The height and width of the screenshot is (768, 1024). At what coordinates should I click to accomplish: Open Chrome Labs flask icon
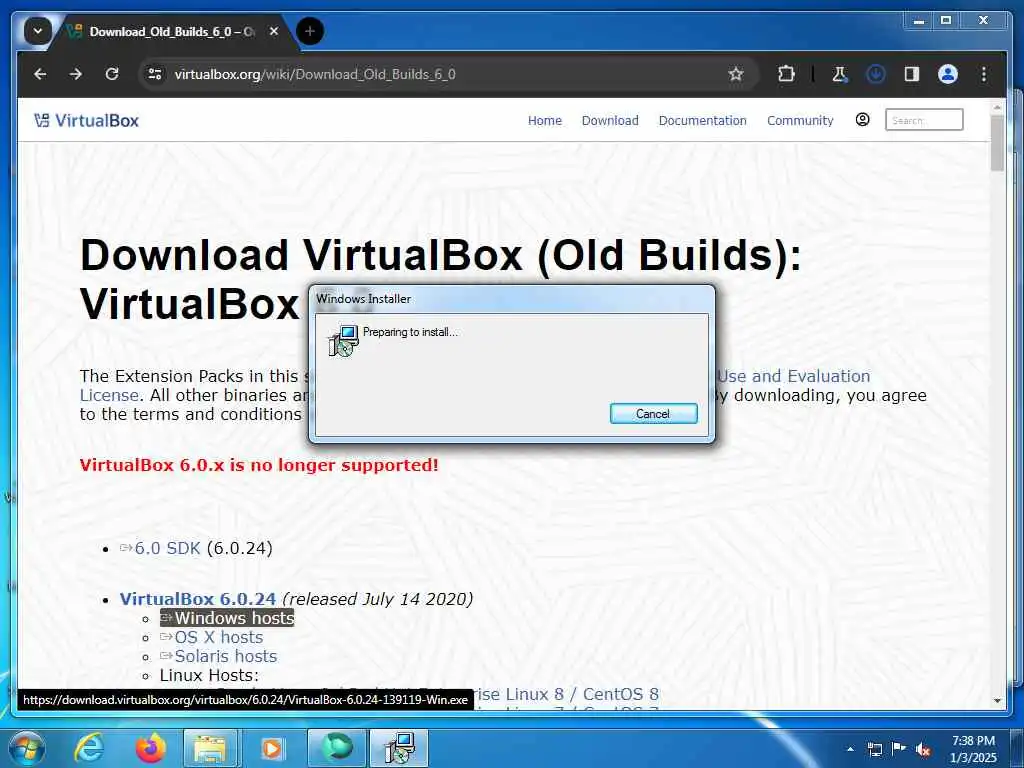pos(840,74)
